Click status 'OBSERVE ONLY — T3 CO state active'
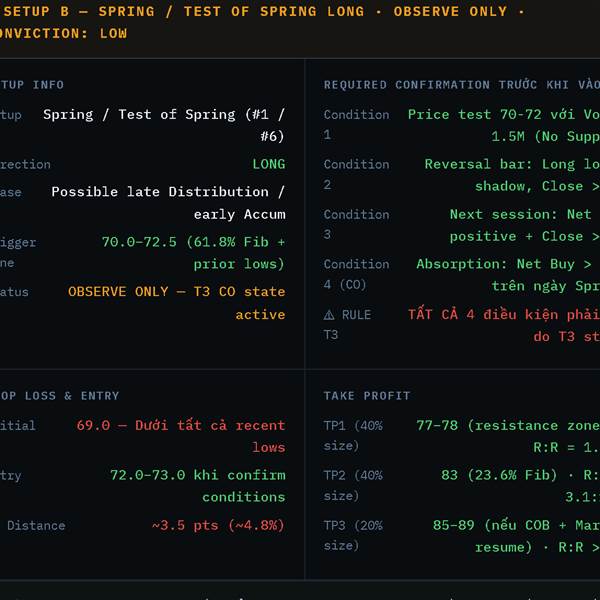 click(176, 303)
